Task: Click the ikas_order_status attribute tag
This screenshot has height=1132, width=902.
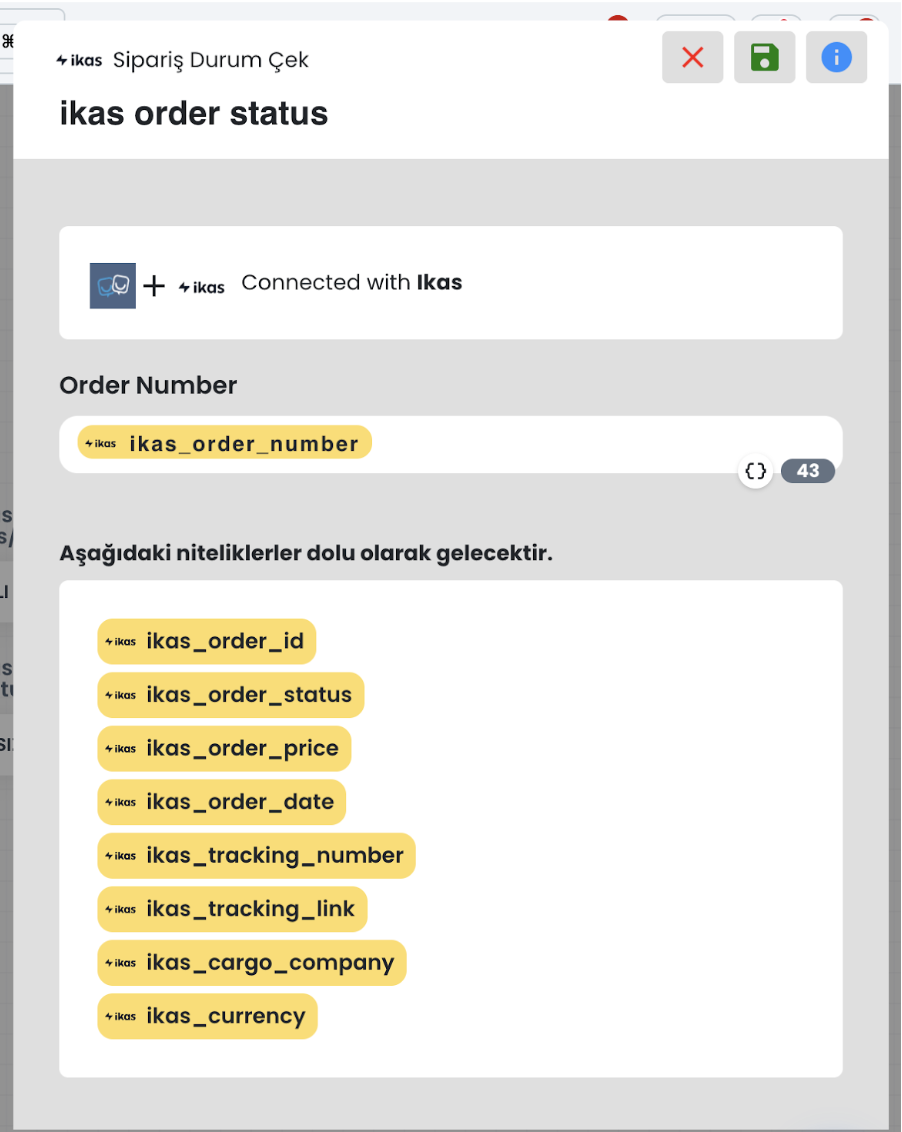Action: click(x=230, y=695)
